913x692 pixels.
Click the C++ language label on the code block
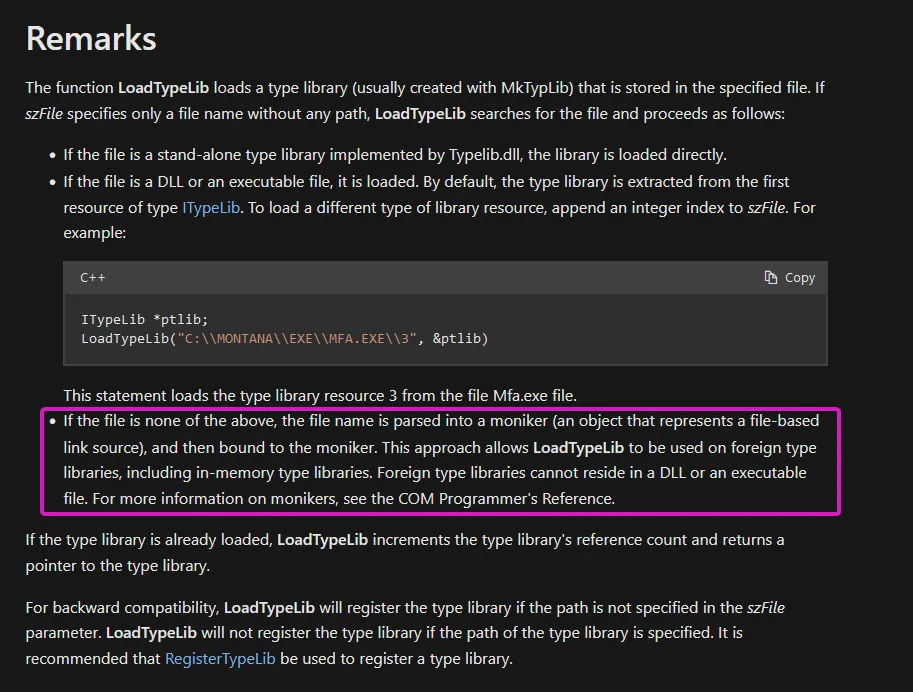[93, 278]
